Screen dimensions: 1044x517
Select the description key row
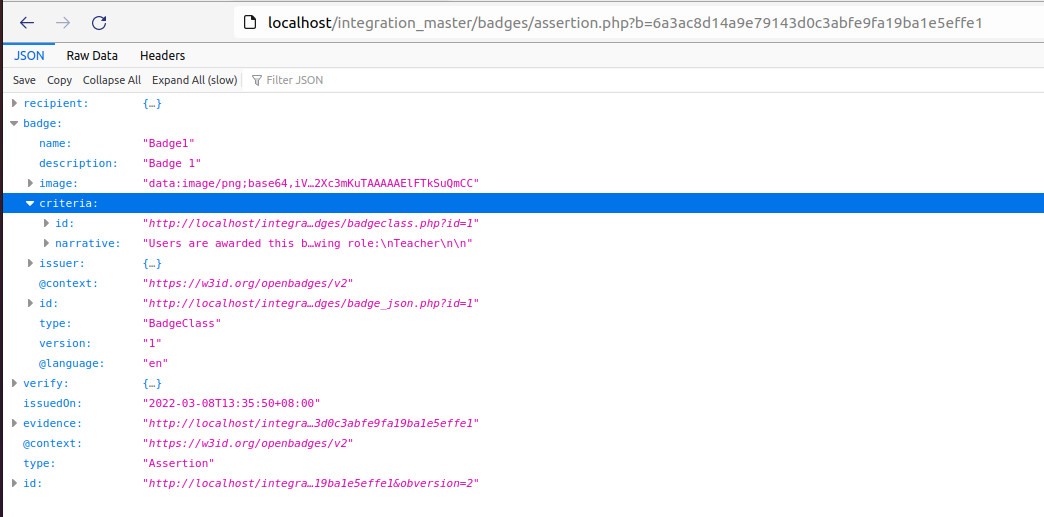coord(78,163)
